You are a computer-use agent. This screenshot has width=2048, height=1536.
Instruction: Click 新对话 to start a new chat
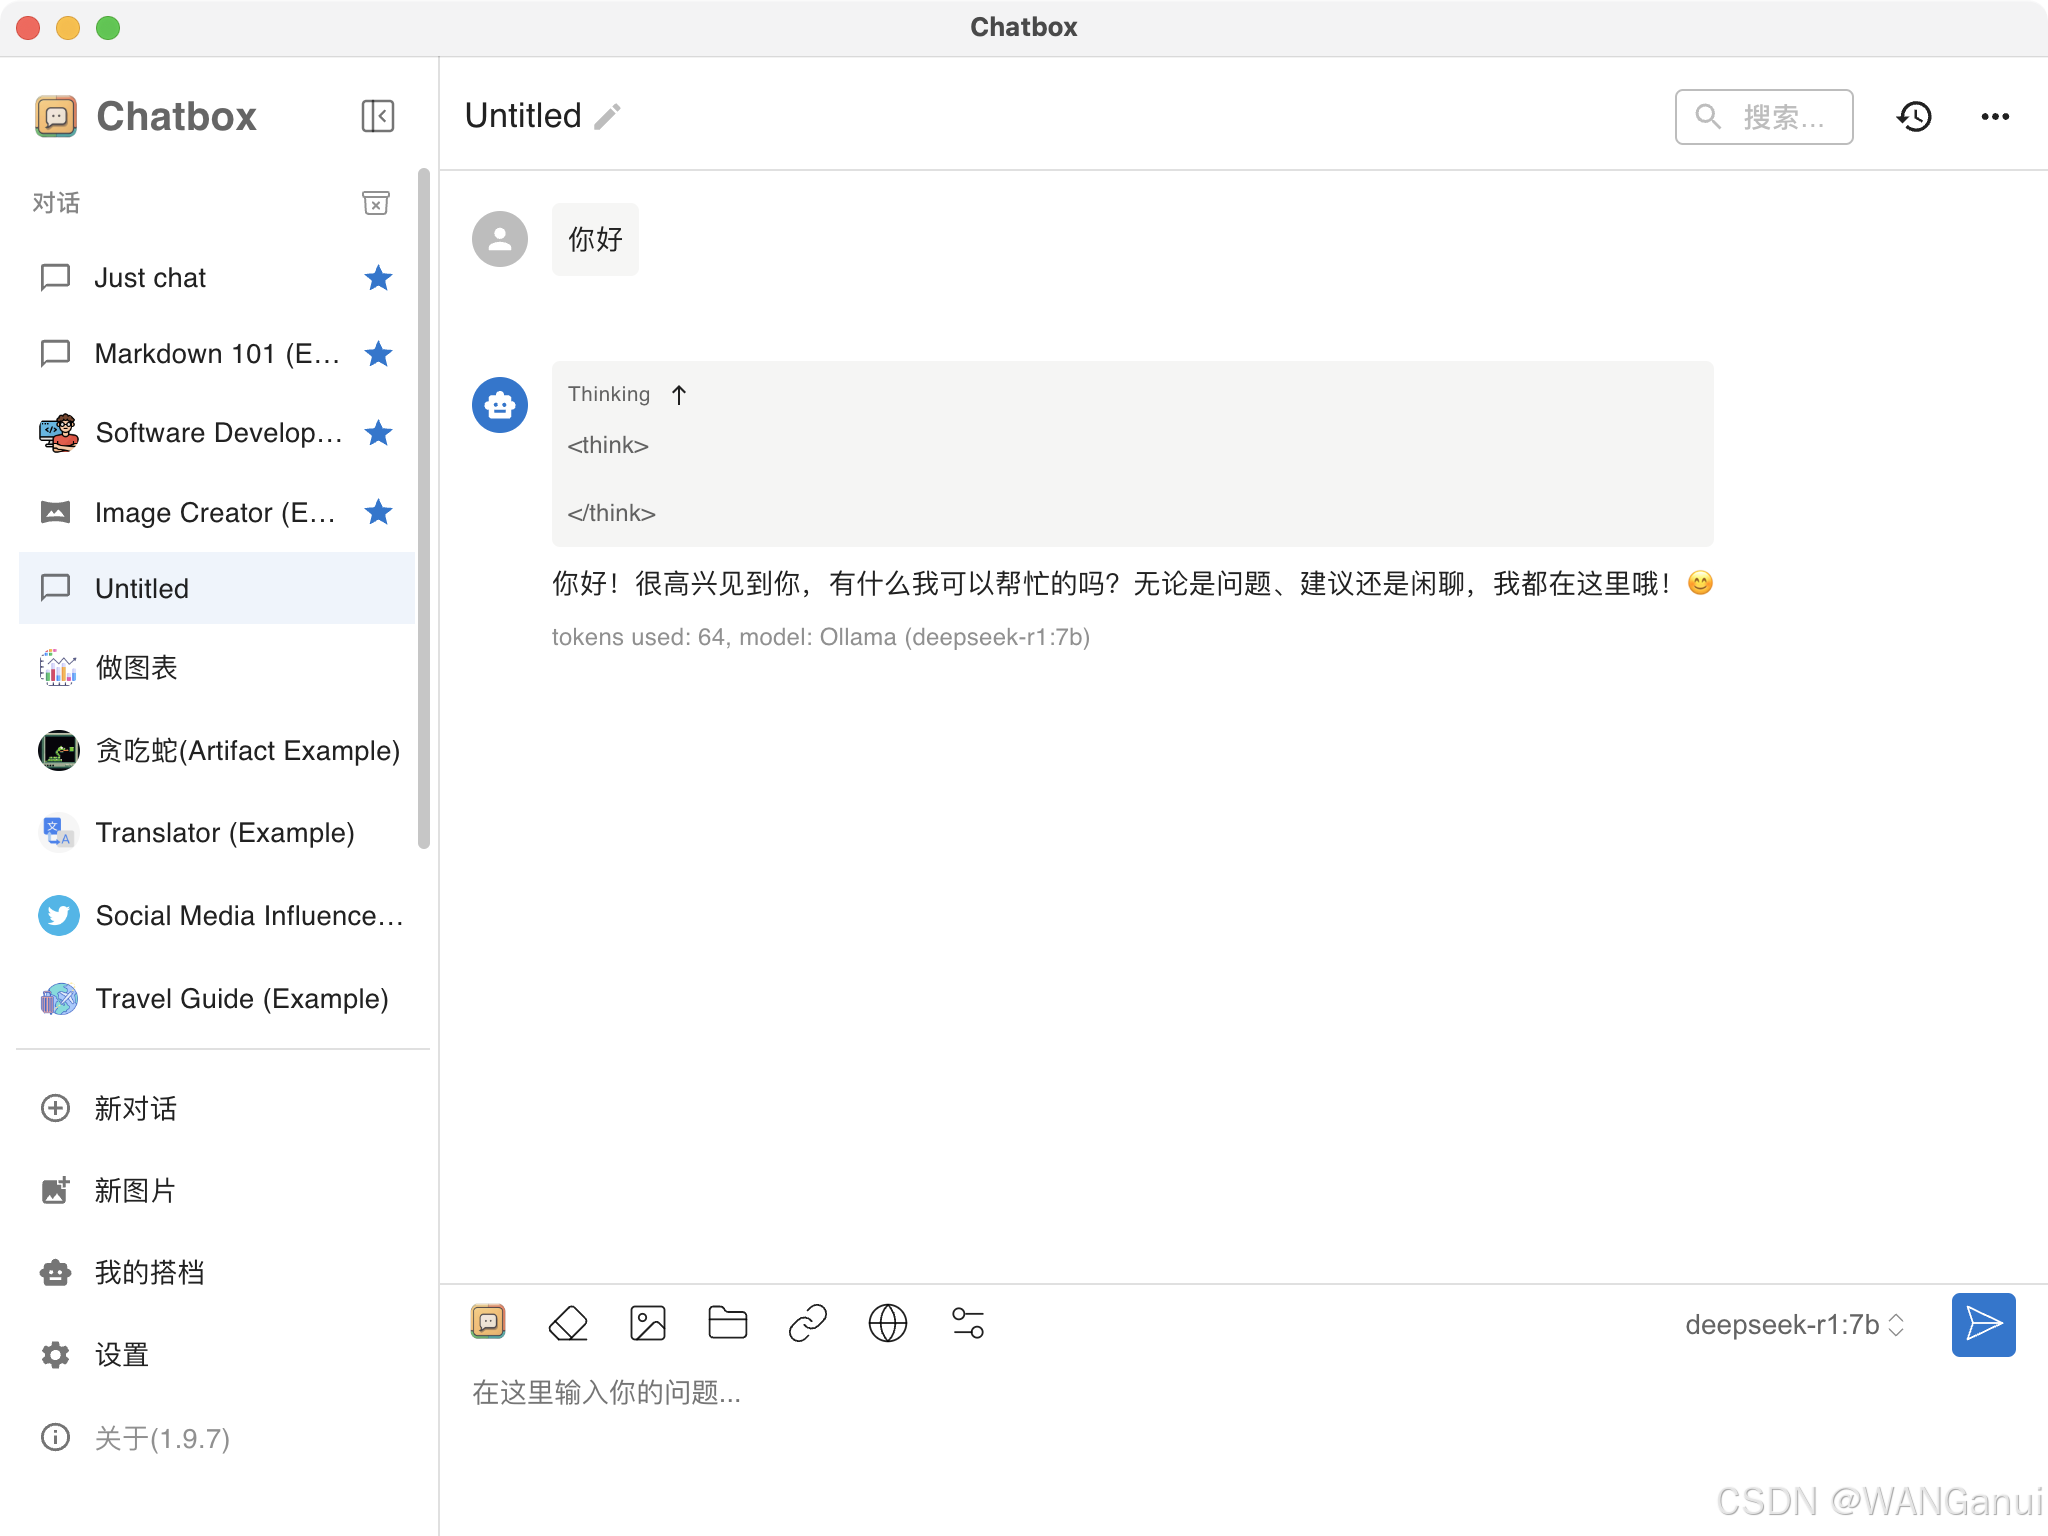pyautogui.click(x=135, y=1108)
